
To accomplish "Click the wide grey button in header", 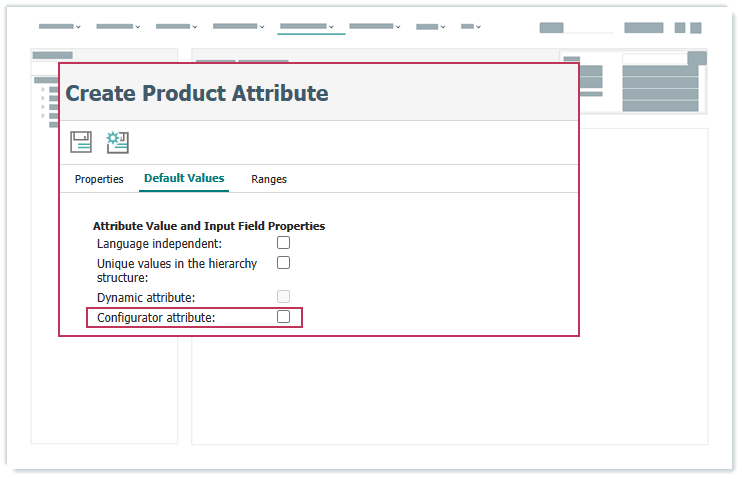I will pos(643,28).
